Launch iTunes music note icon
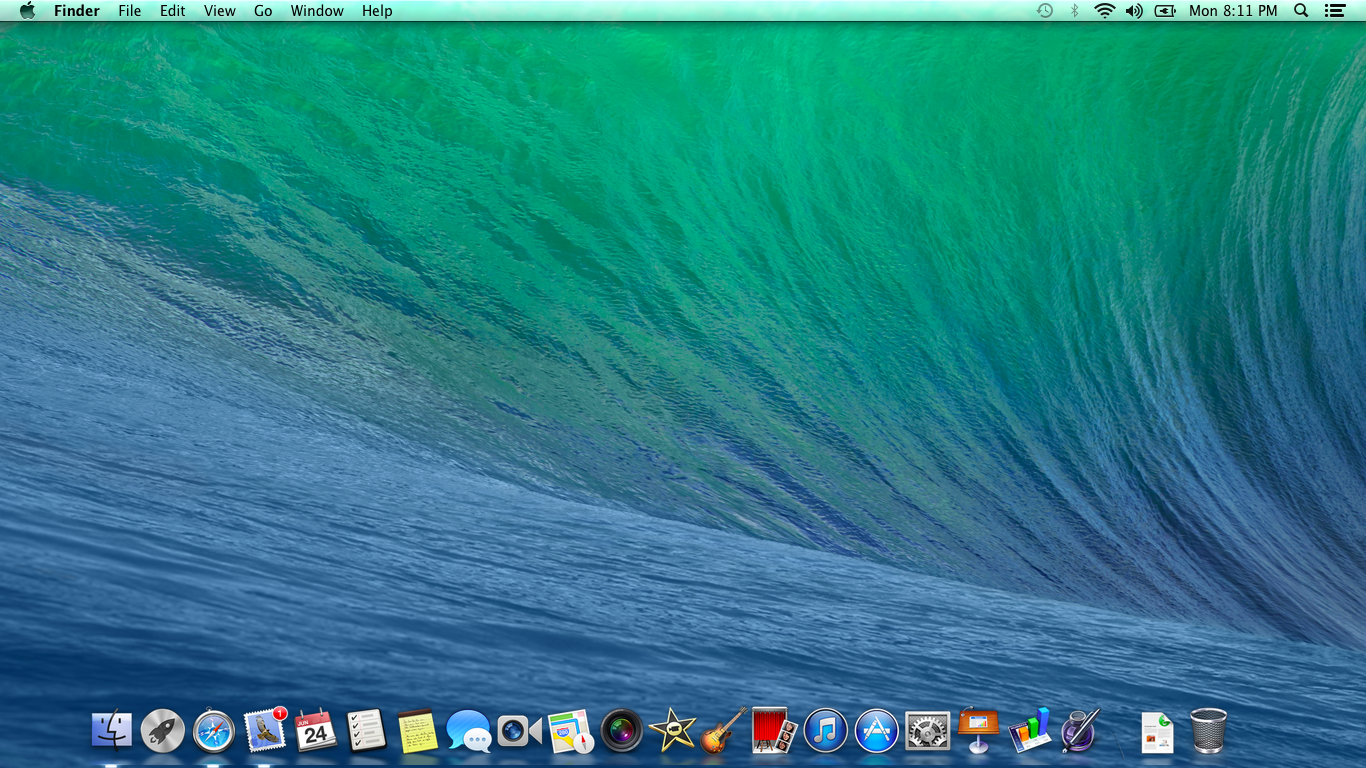The width and height of the screenshot is (1366, 768). click(826, 731)
